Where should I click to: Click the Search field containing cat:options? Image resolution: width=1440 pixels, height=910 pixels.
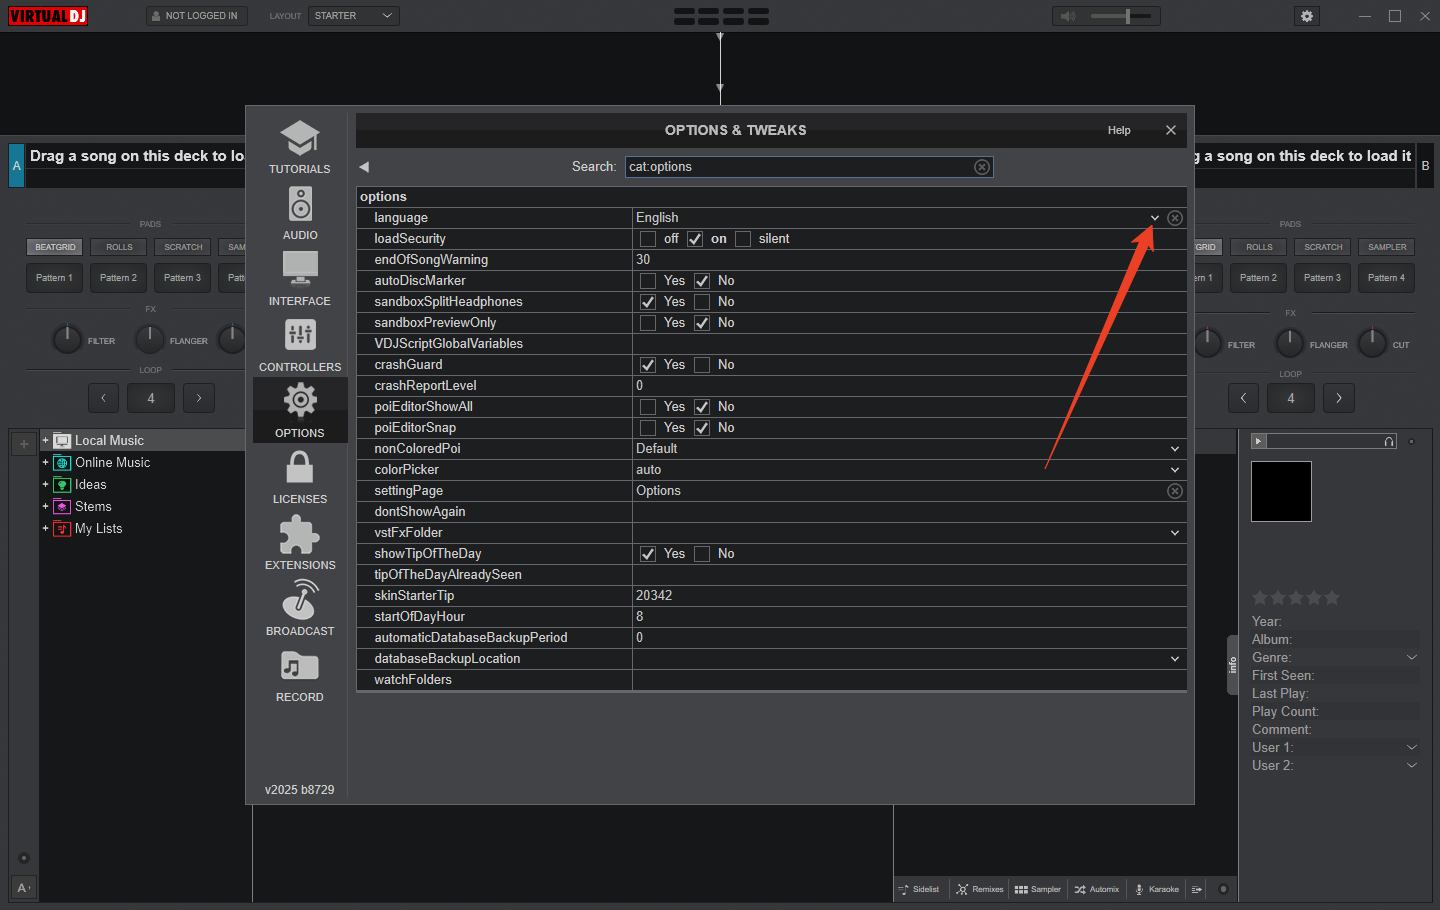809,167
